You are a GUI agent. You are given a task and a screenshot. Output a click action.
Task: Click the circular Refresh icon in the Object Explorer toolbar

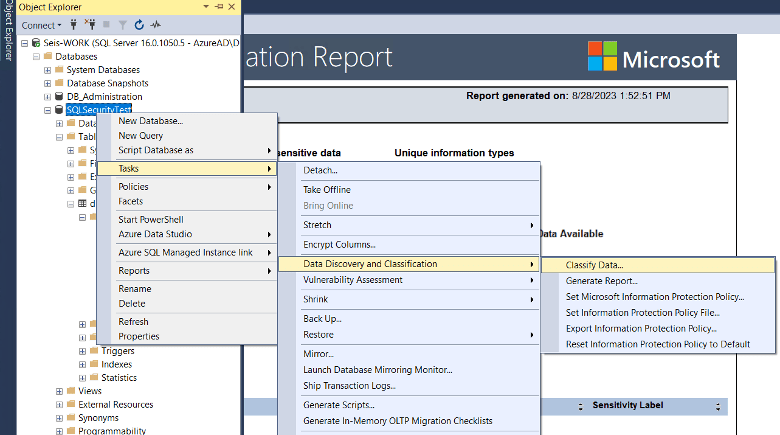coord(139,24)
